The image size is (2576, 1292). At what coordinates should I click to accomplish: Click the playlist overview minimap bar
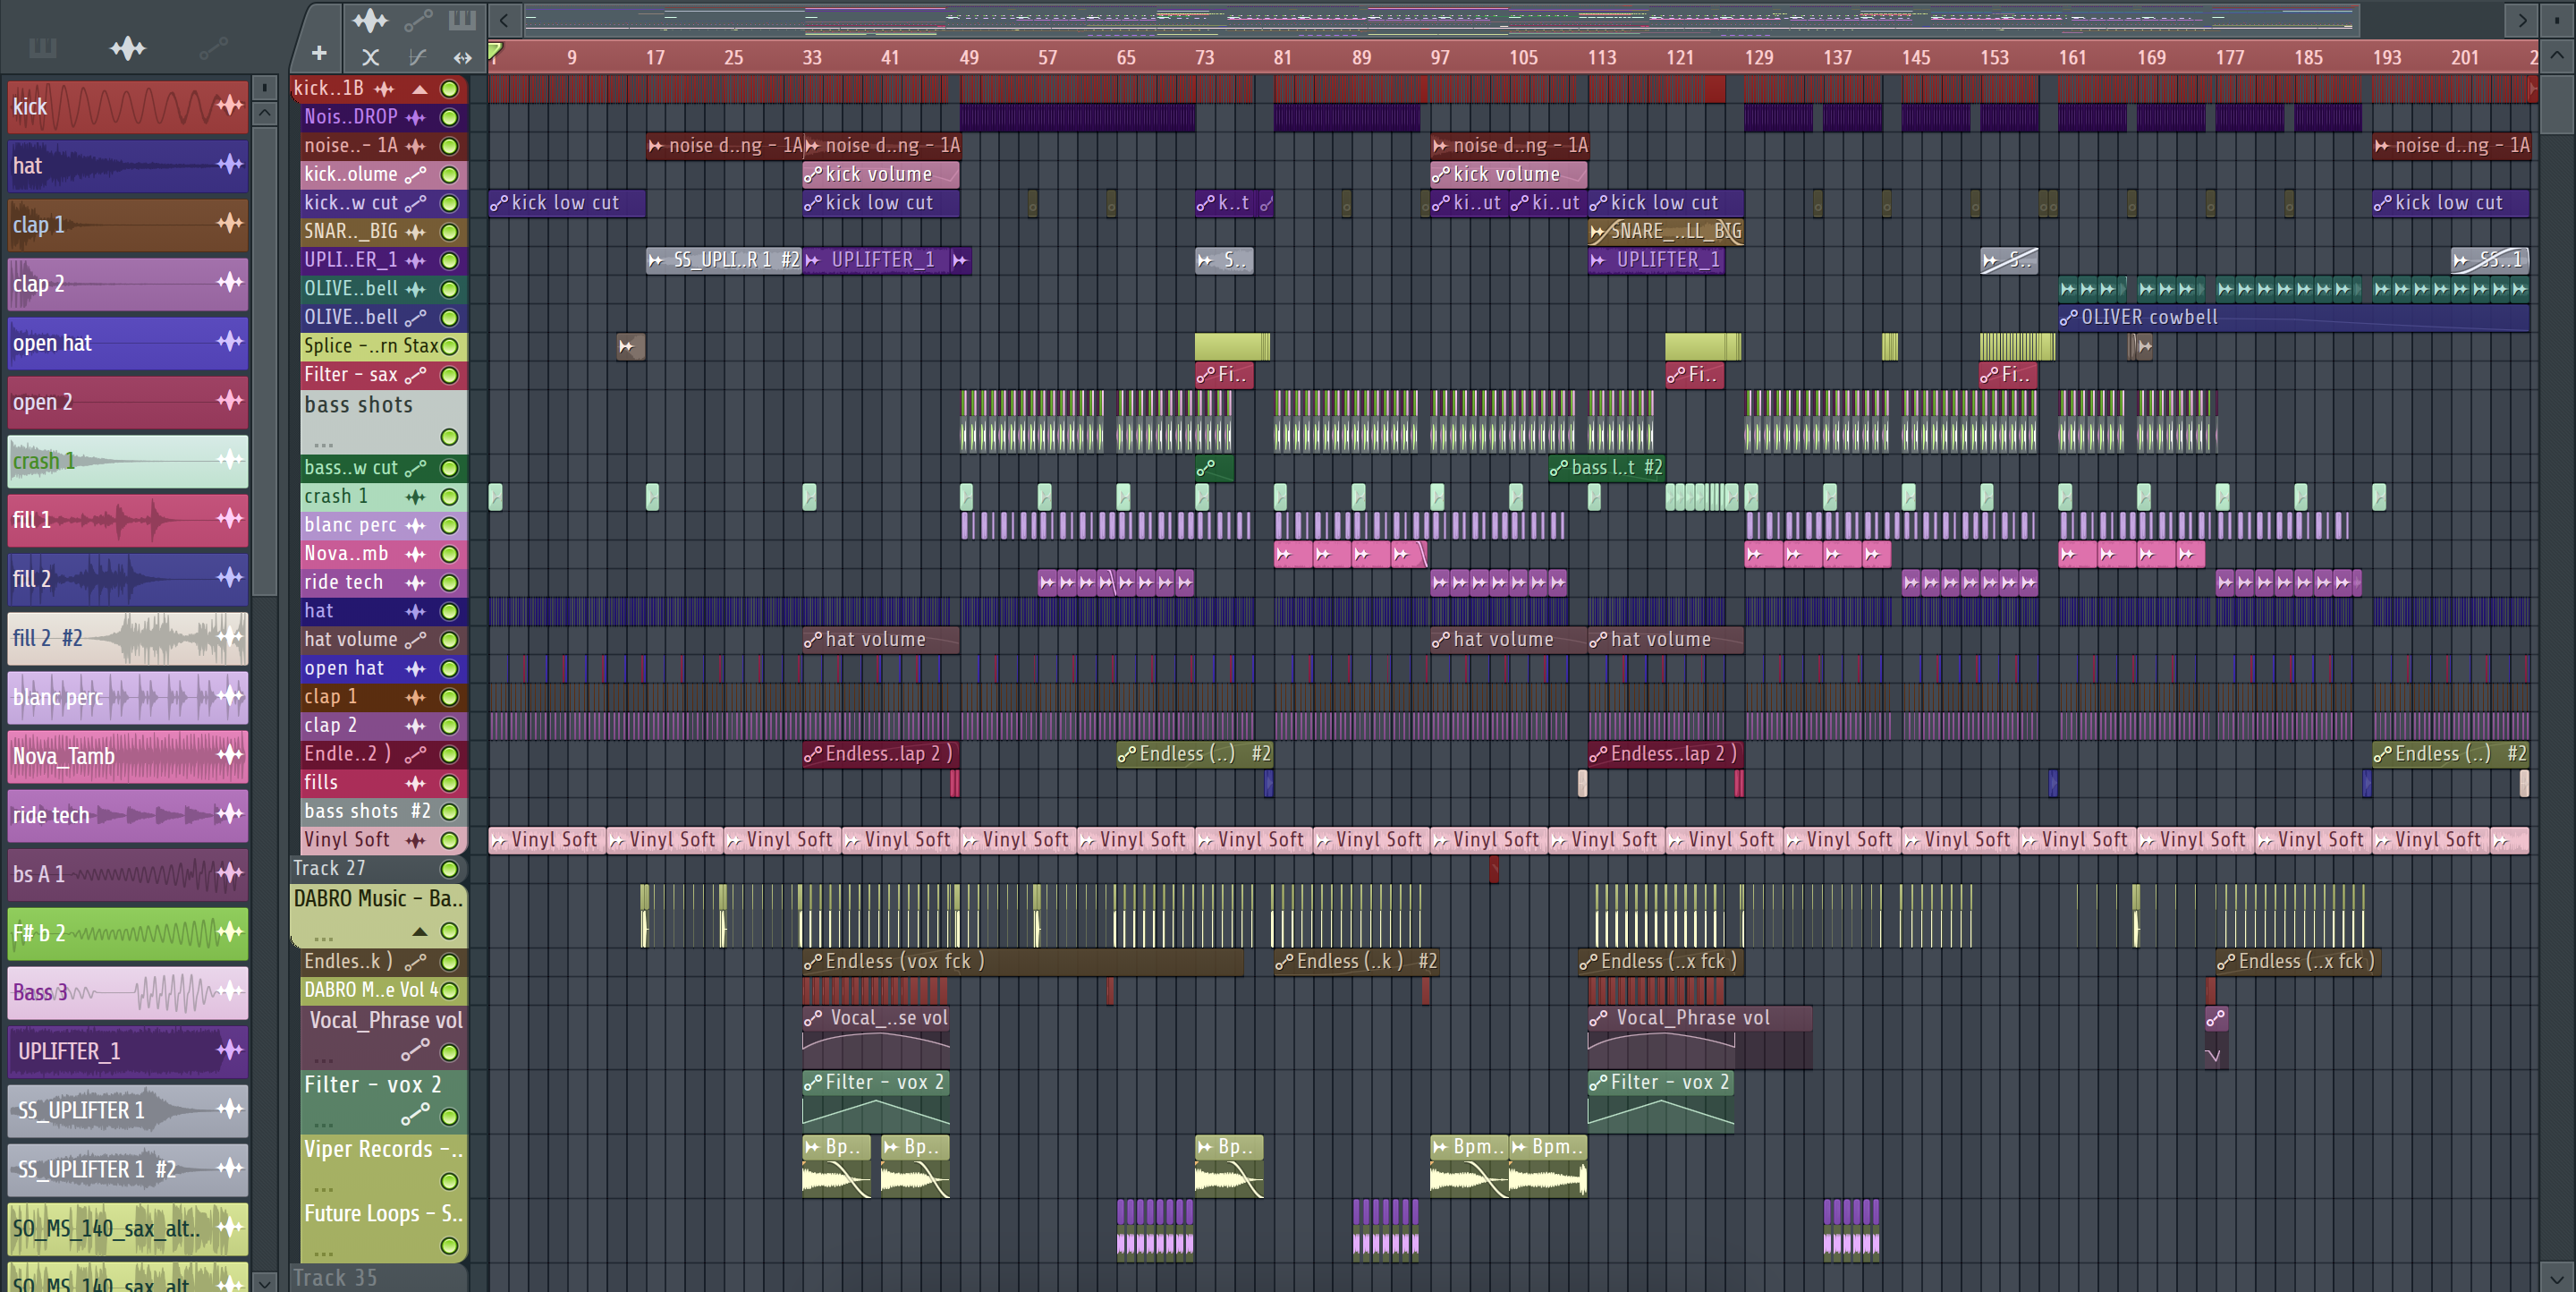click(1441, 19)
